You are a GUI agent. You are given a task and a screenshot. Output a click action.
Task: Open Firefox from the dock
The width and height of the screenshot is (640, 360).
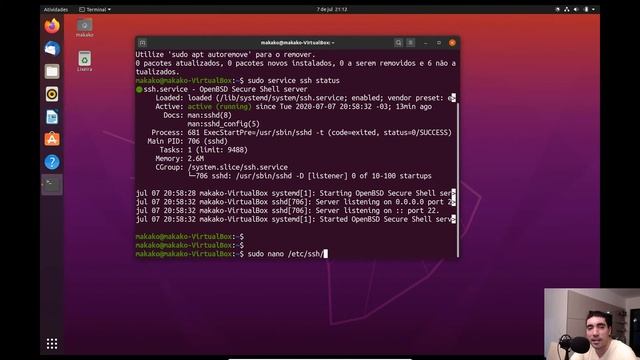pyautogui.click(x=52, y=26)
